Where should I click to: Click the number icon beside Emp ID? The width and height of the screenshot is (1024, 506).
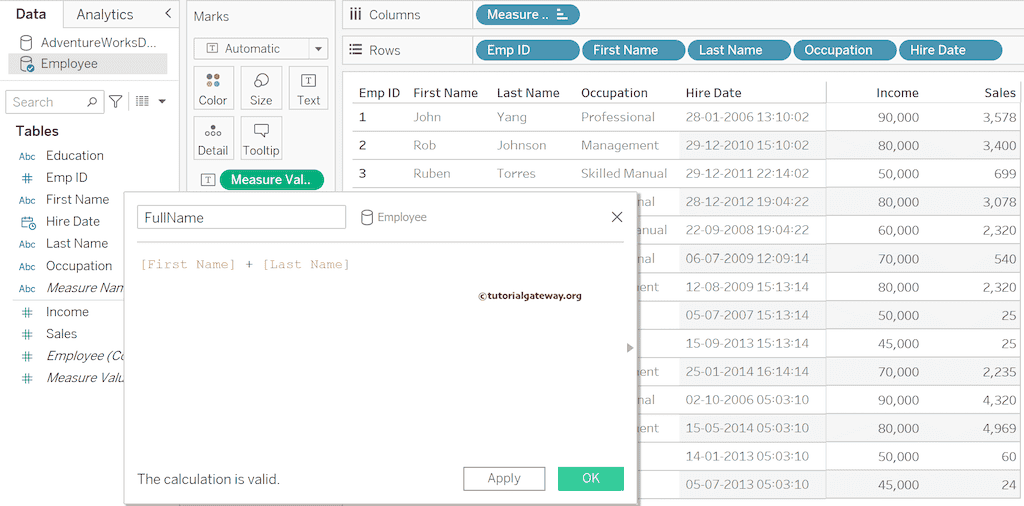tap(27, 178)
